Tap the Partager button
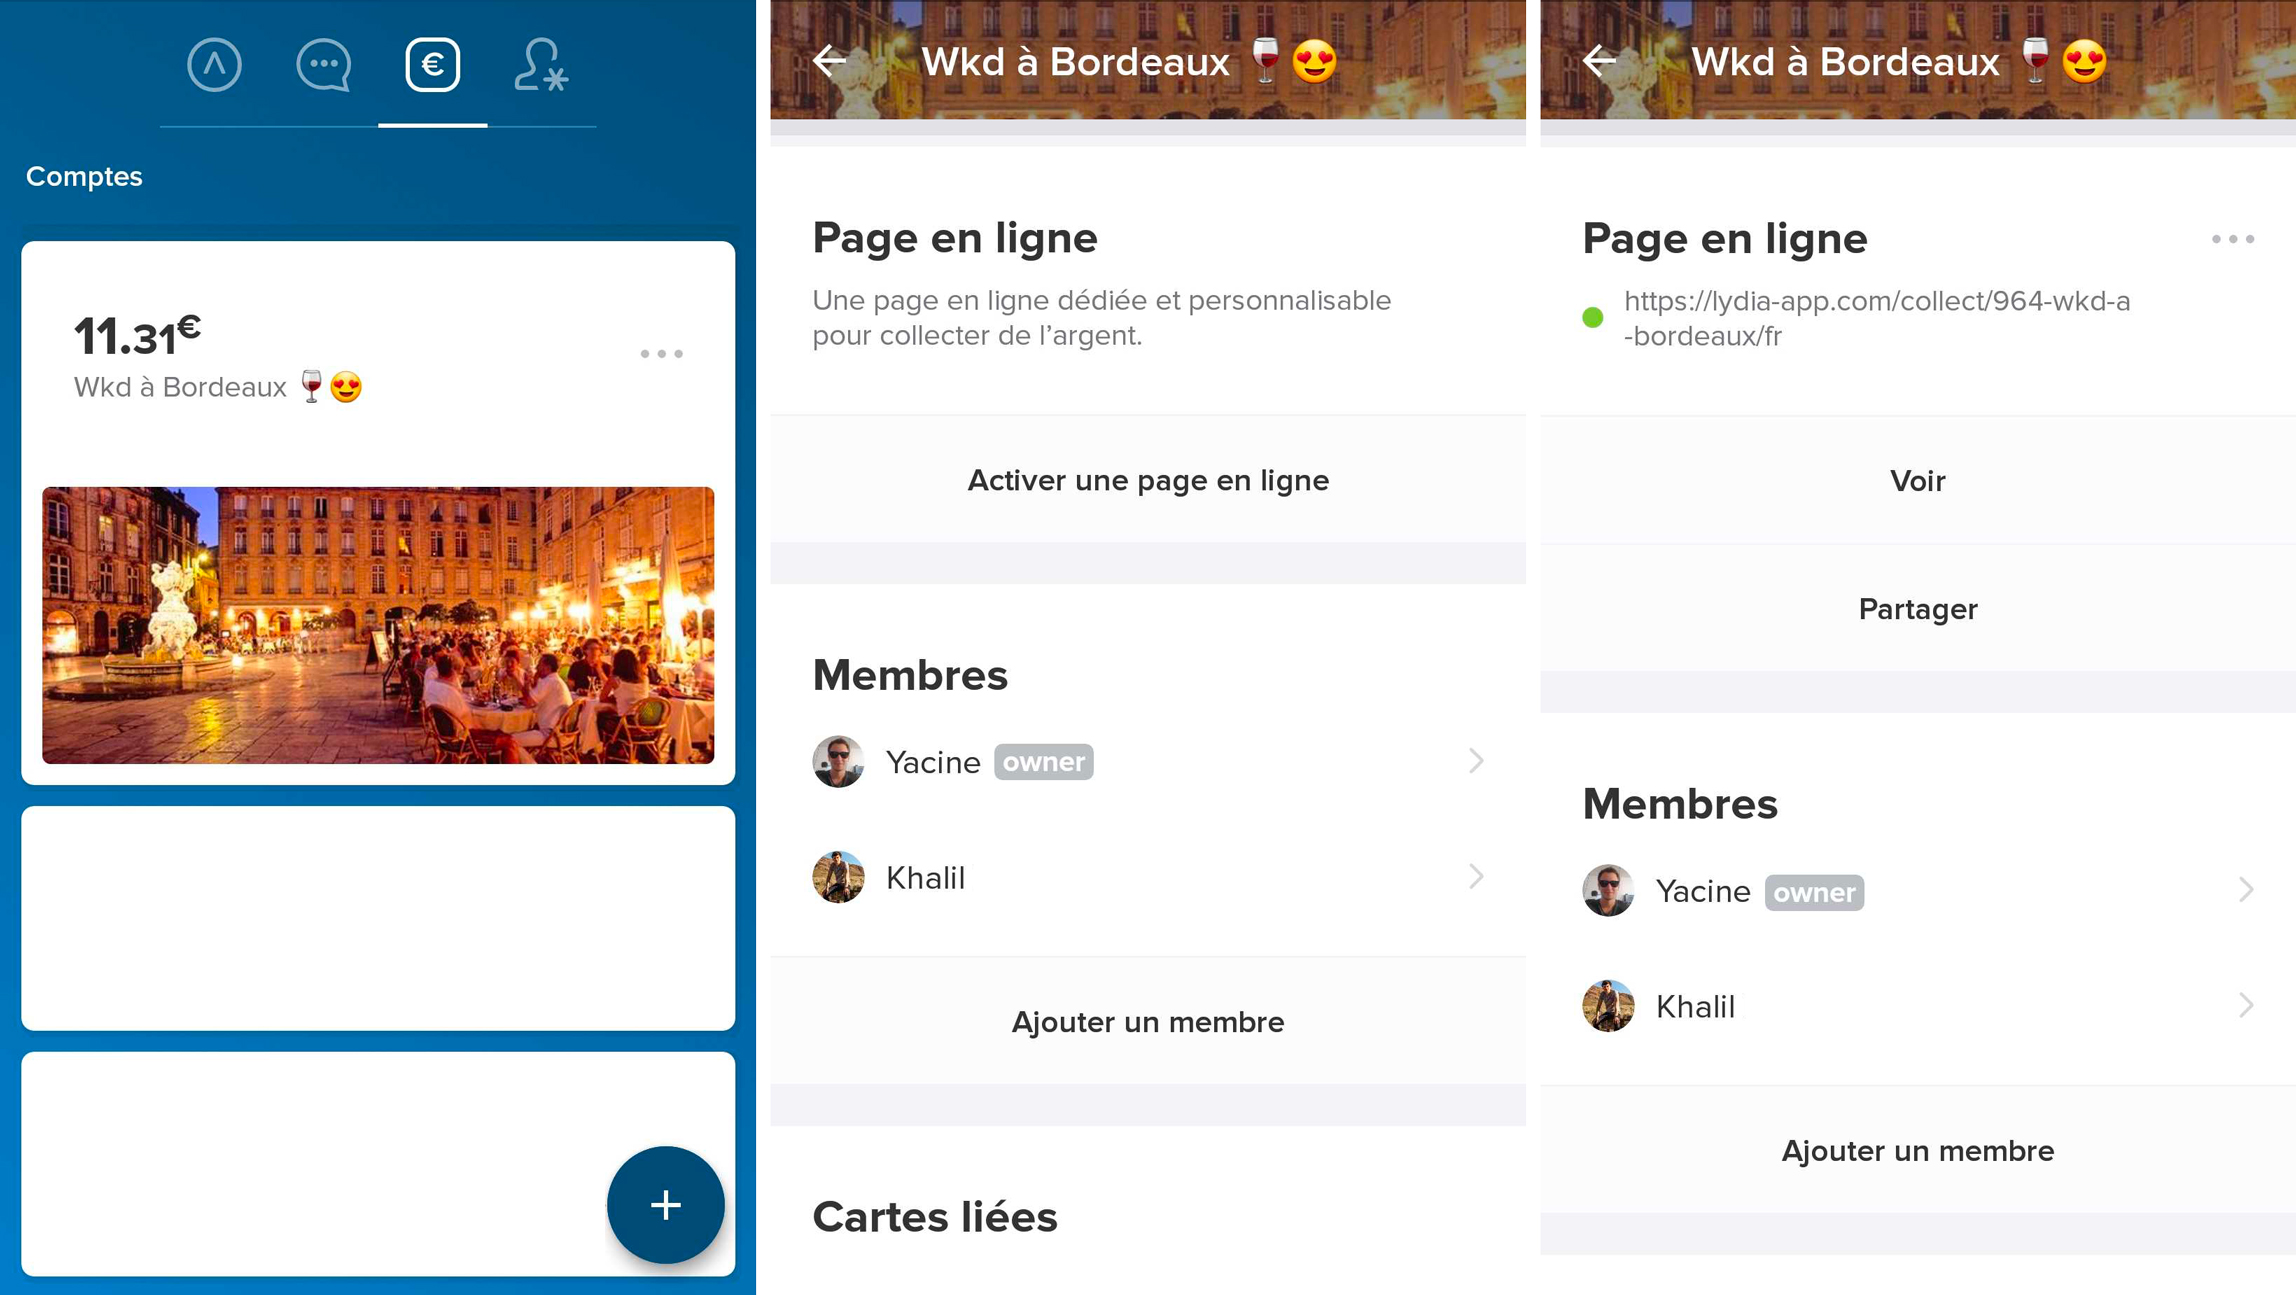 click(1918, 609)
